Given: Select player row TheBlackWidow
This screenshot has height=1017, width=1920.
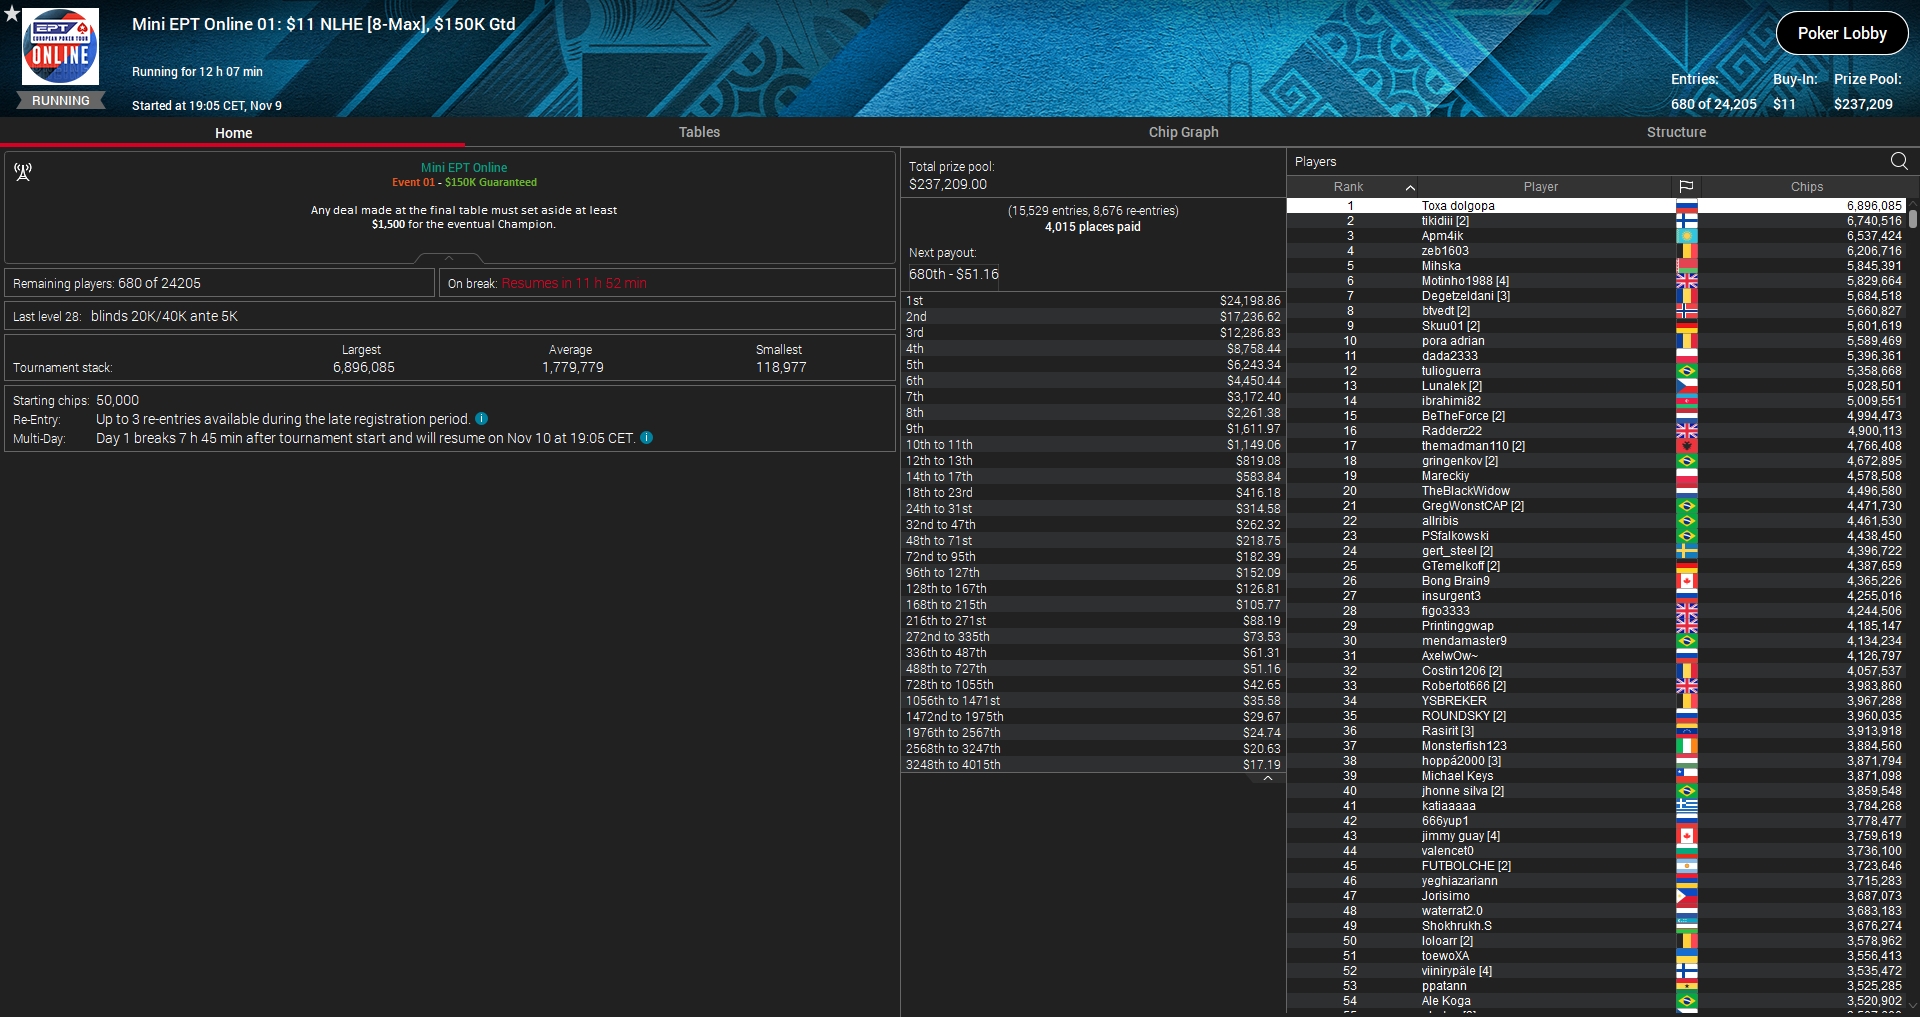Looking at the screenshot, I should click(1596, 491).
